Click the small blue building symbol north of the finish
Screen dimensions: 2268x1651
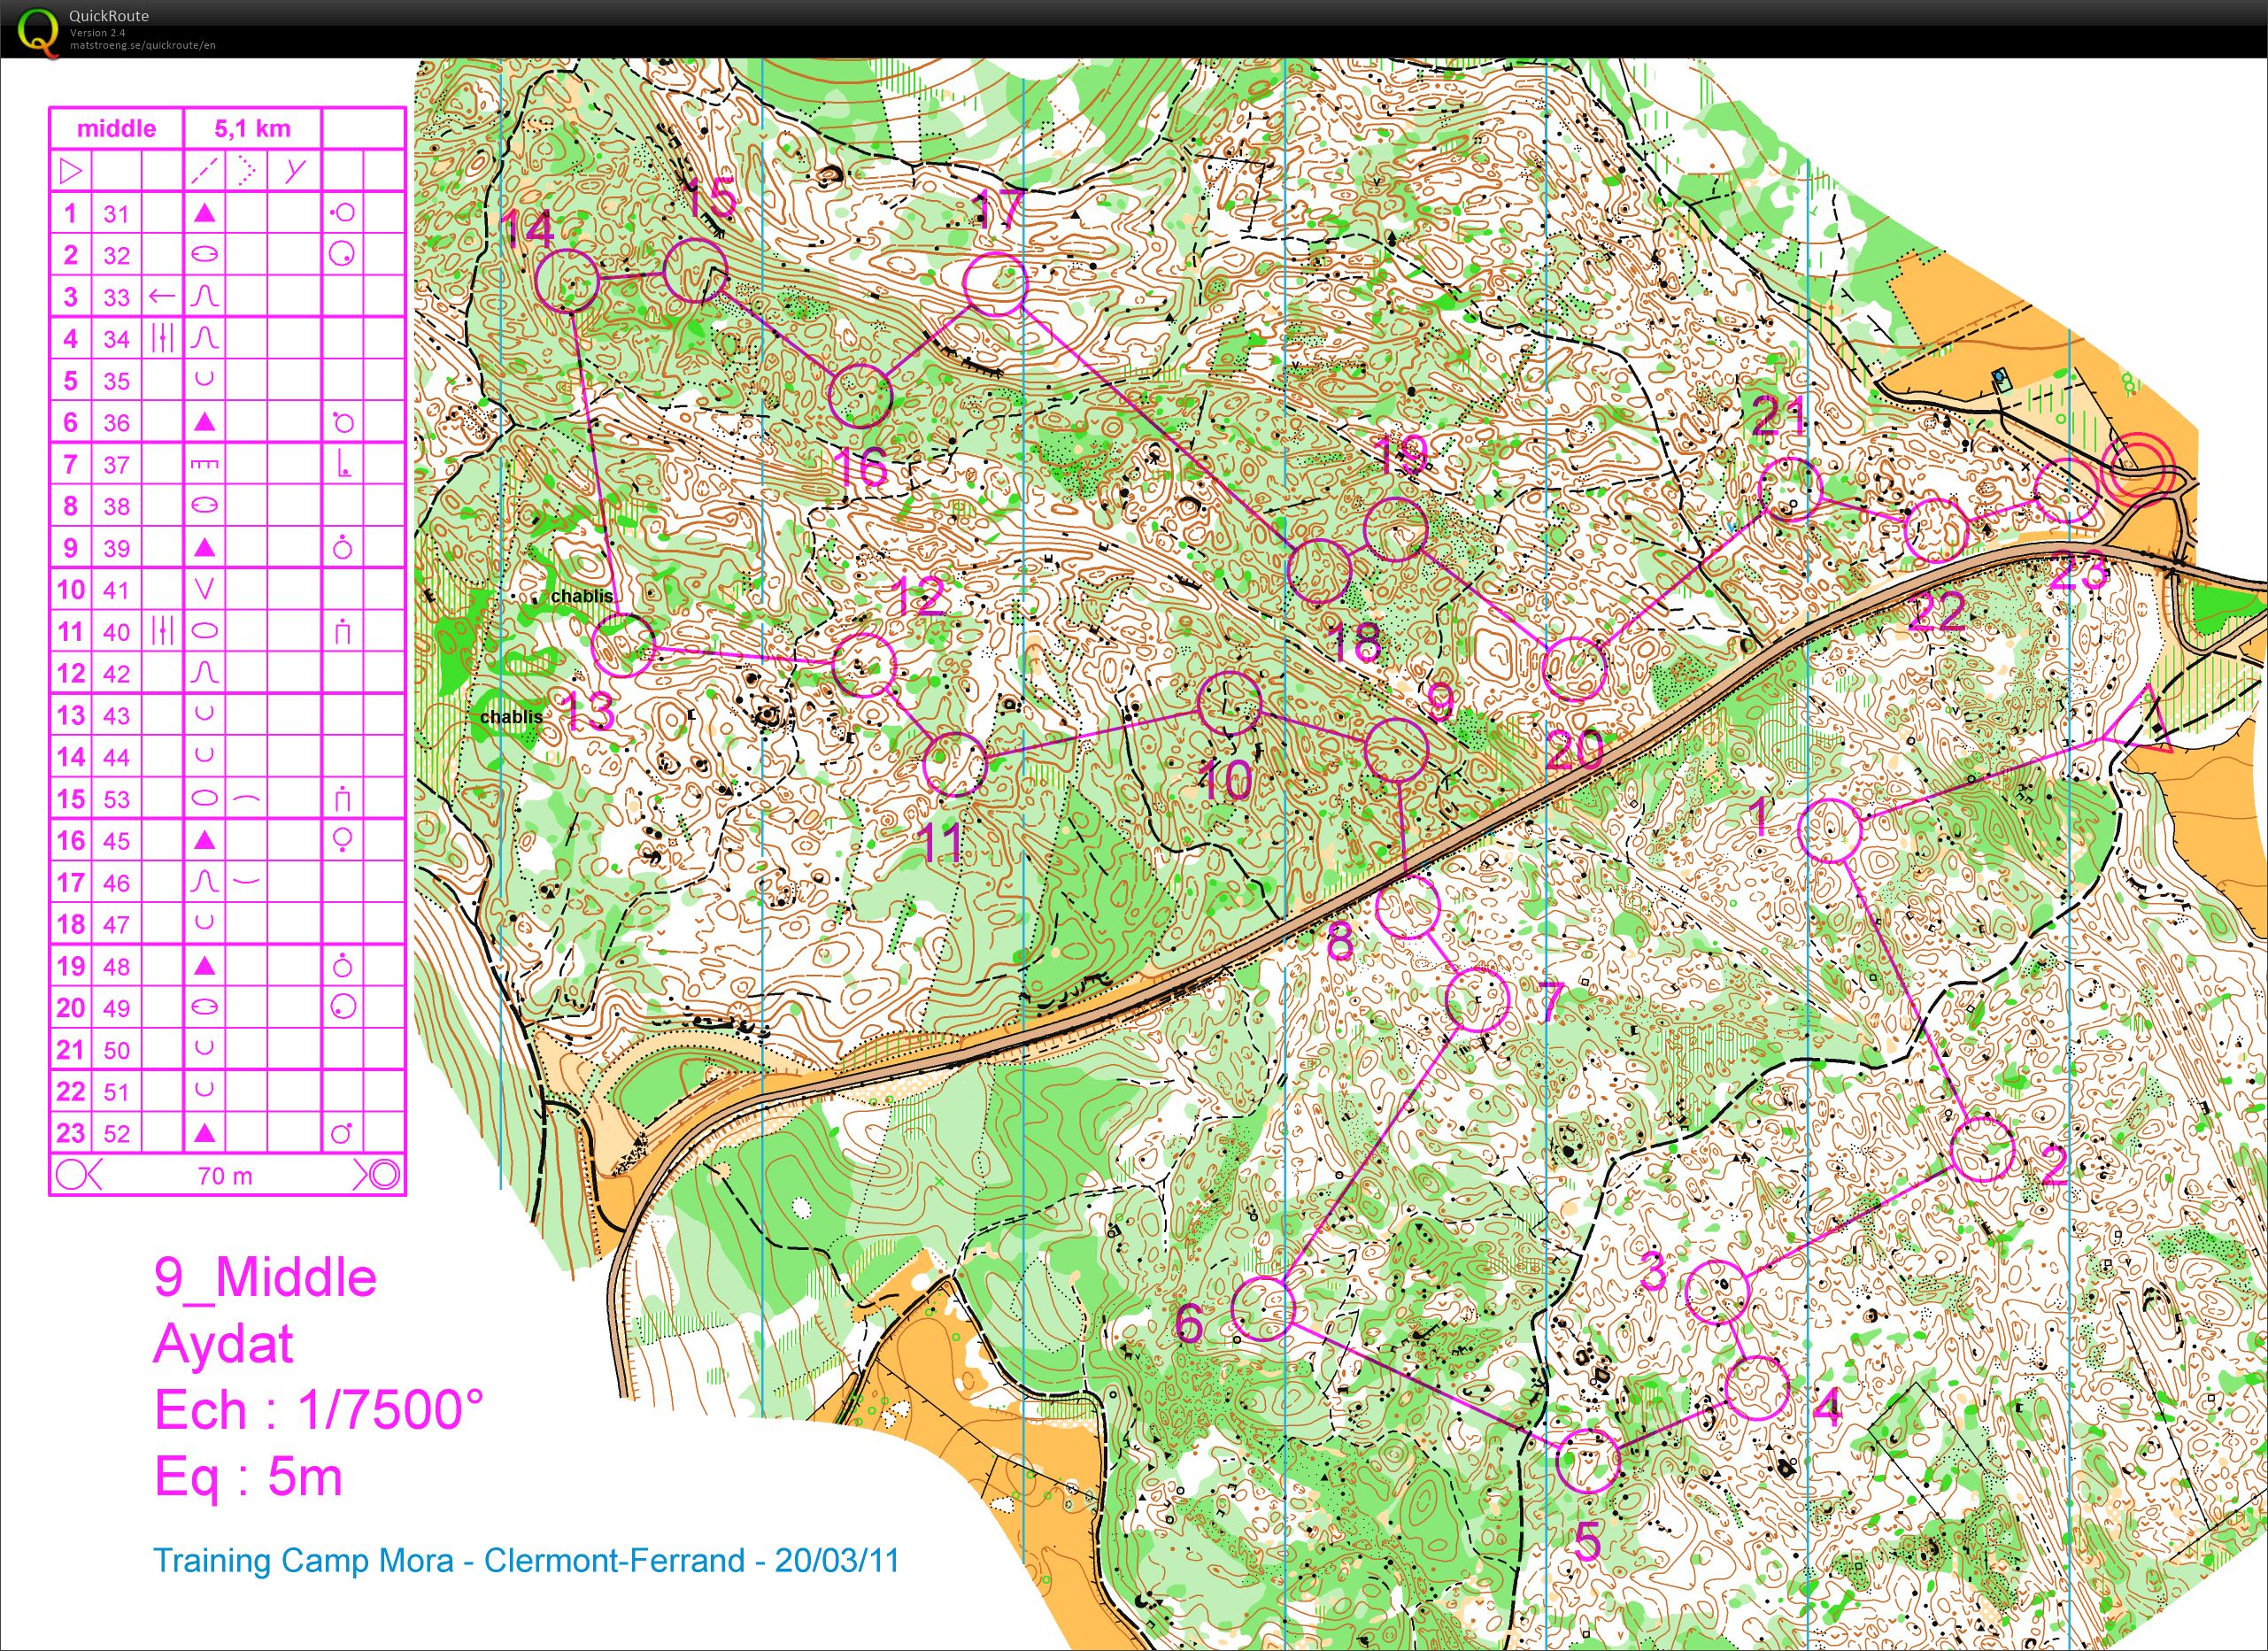coord(2003,379)
